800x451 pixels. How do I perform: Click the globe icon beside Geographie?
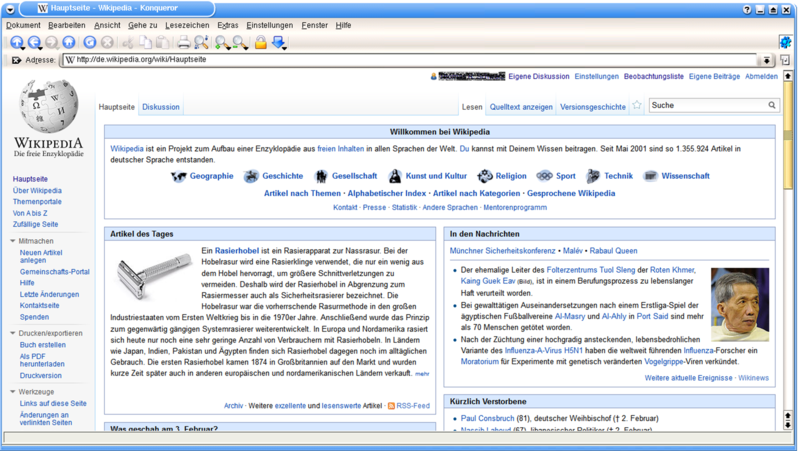[179, 177]
